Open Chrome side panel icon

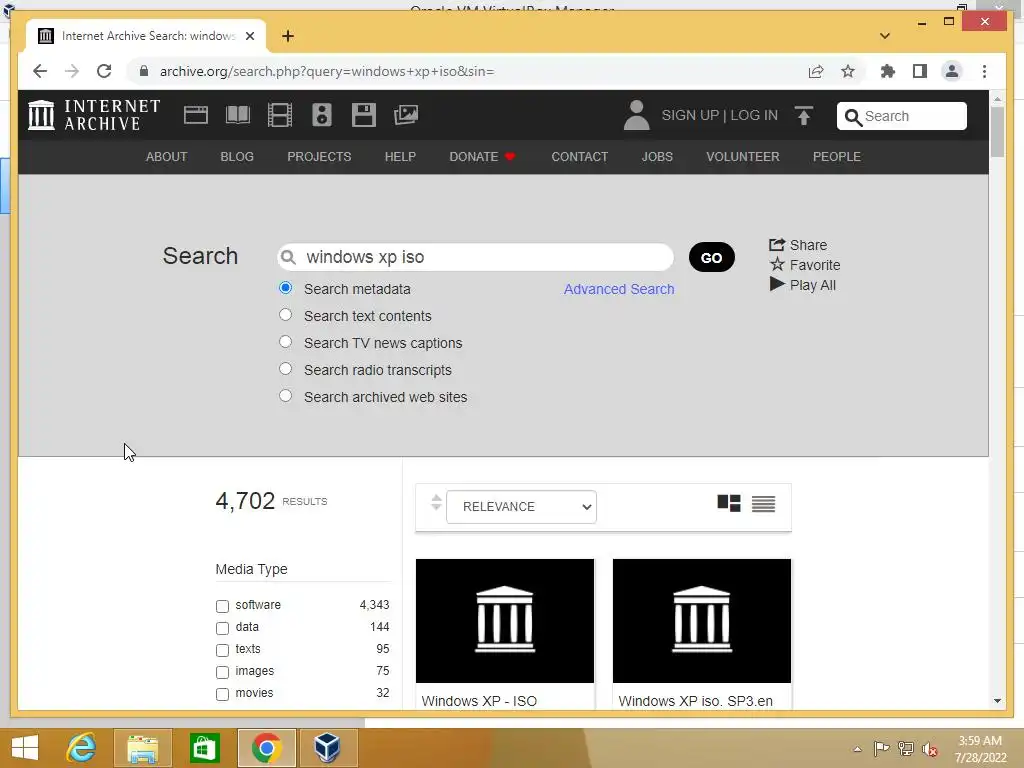pos(920,71)
